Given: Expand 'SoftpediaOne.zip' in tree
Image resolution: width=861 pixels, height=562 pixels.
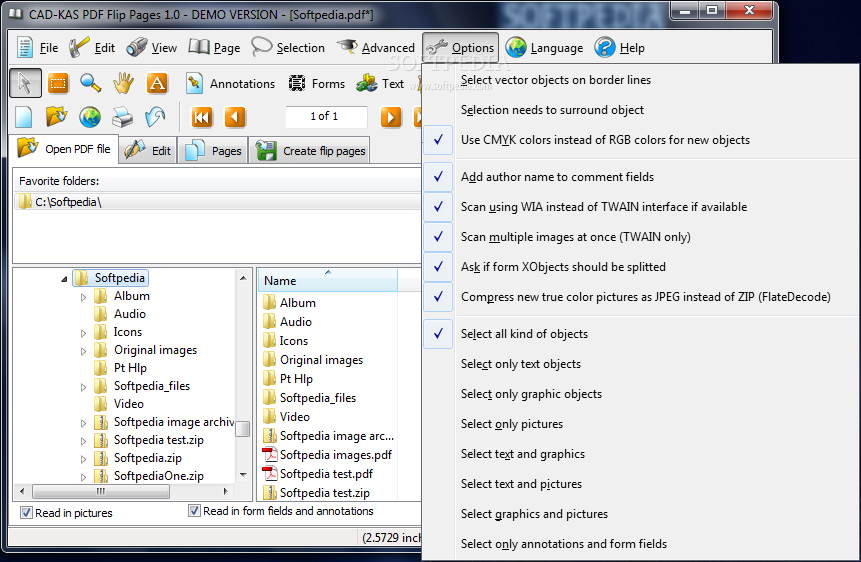Looking at the screenshot, I should point(83,477).
